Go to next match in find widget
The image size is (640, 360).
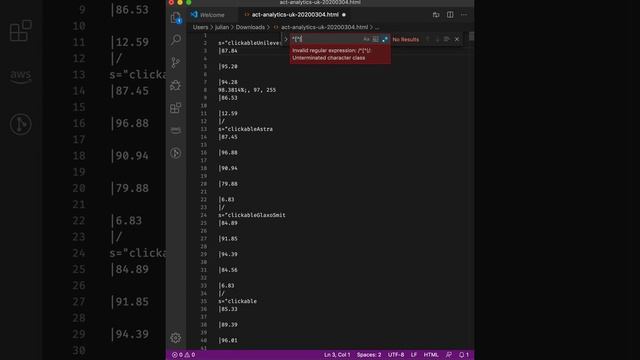(437, 39)
